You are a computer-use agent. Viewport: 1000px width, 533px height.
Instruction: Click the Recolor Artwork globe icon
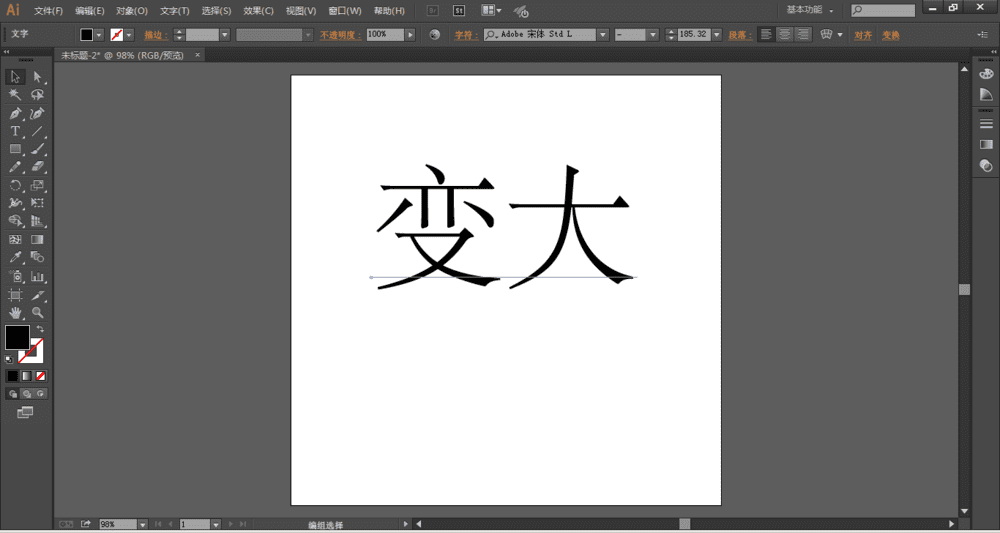[x=435, y=34]
